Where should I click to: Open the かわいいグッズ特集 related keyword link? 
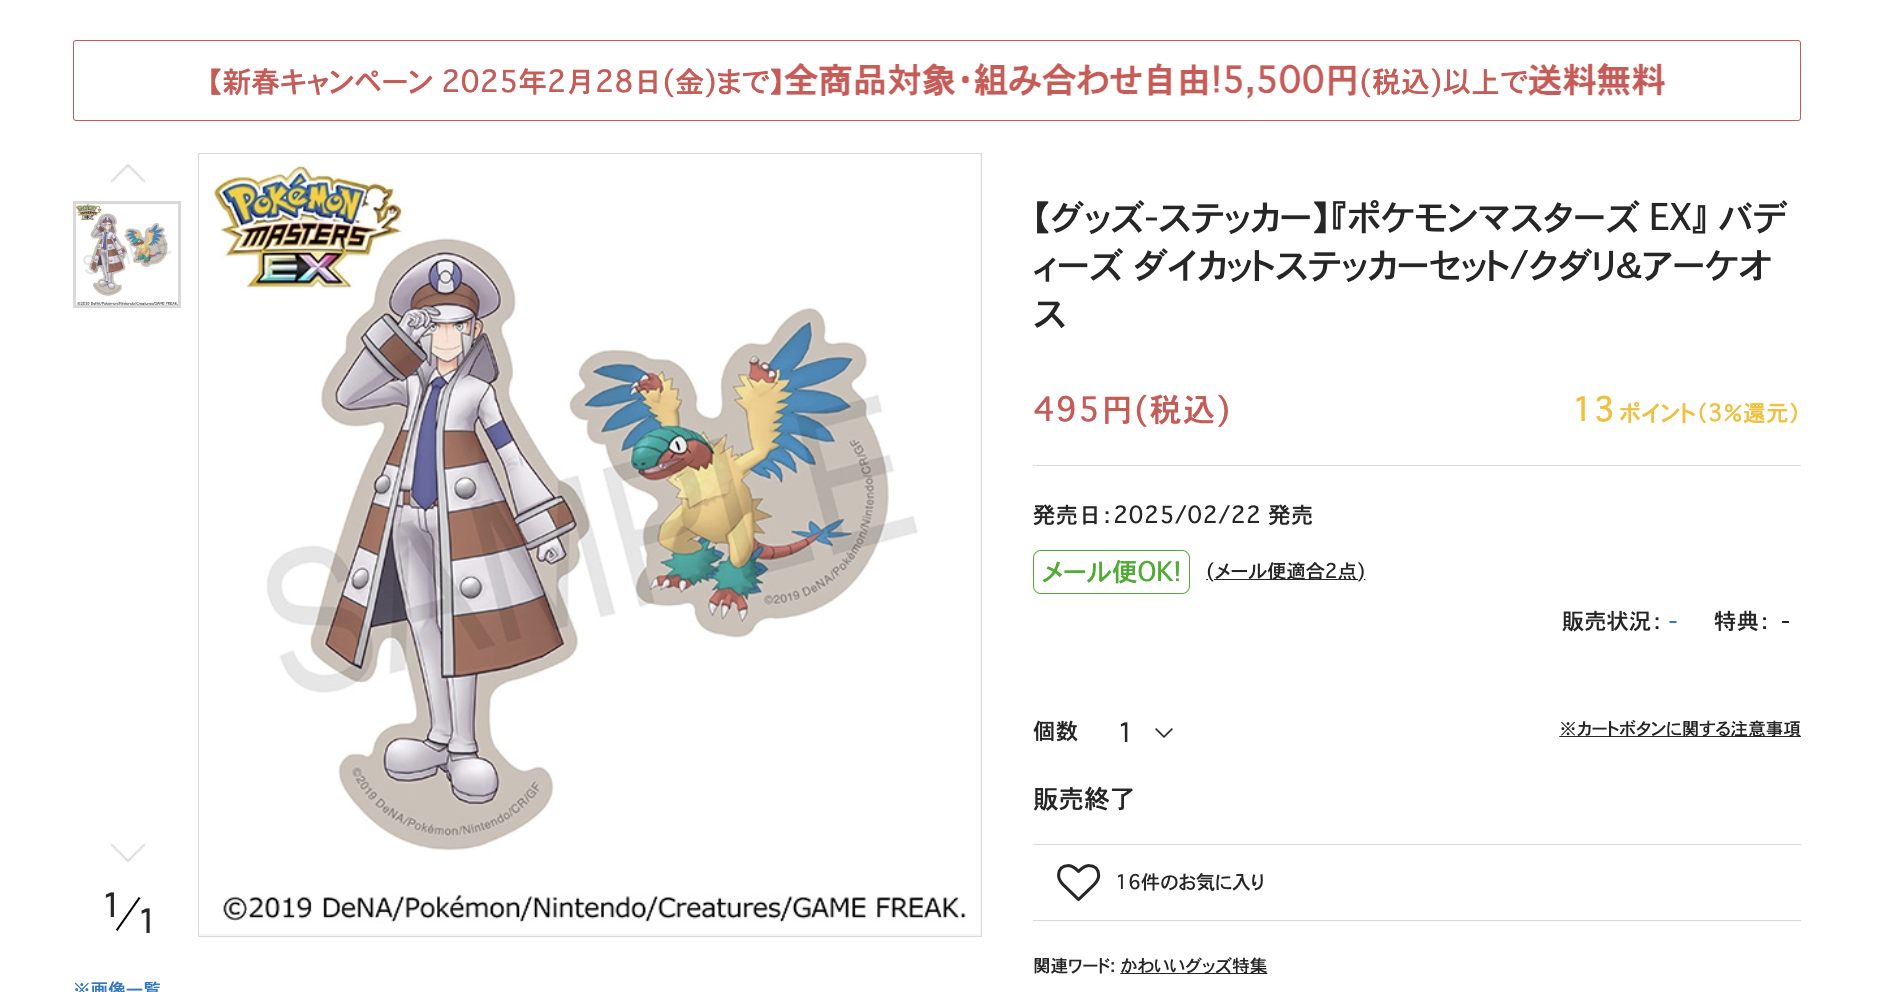point(1193,966)
